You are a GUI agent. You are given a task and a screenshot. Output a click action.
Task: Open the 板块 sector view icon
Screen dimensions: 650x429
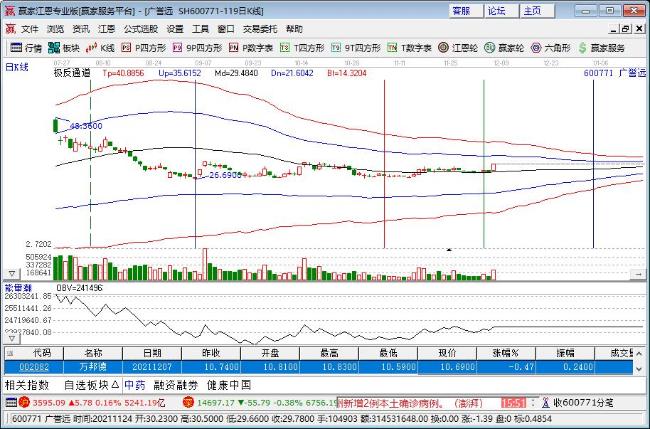point(65,47)
